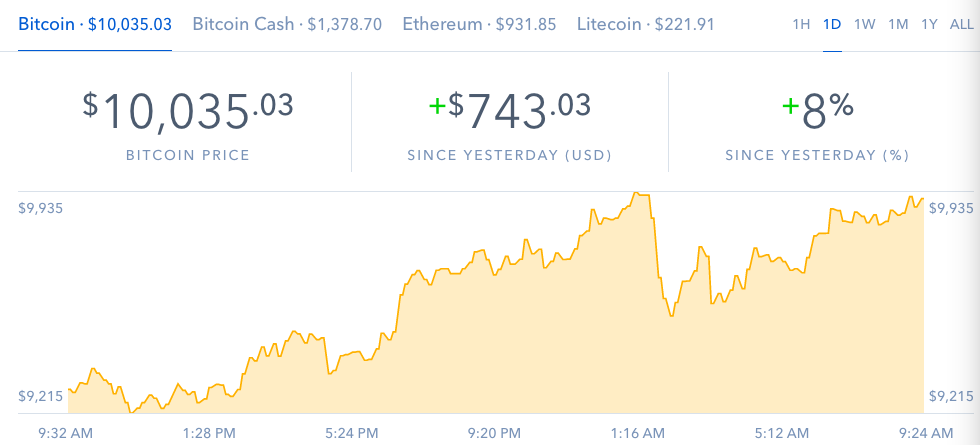Show ALL time price history
Image resolution: width=980 pixels, height=445 pixels.
tap(959, 24)
